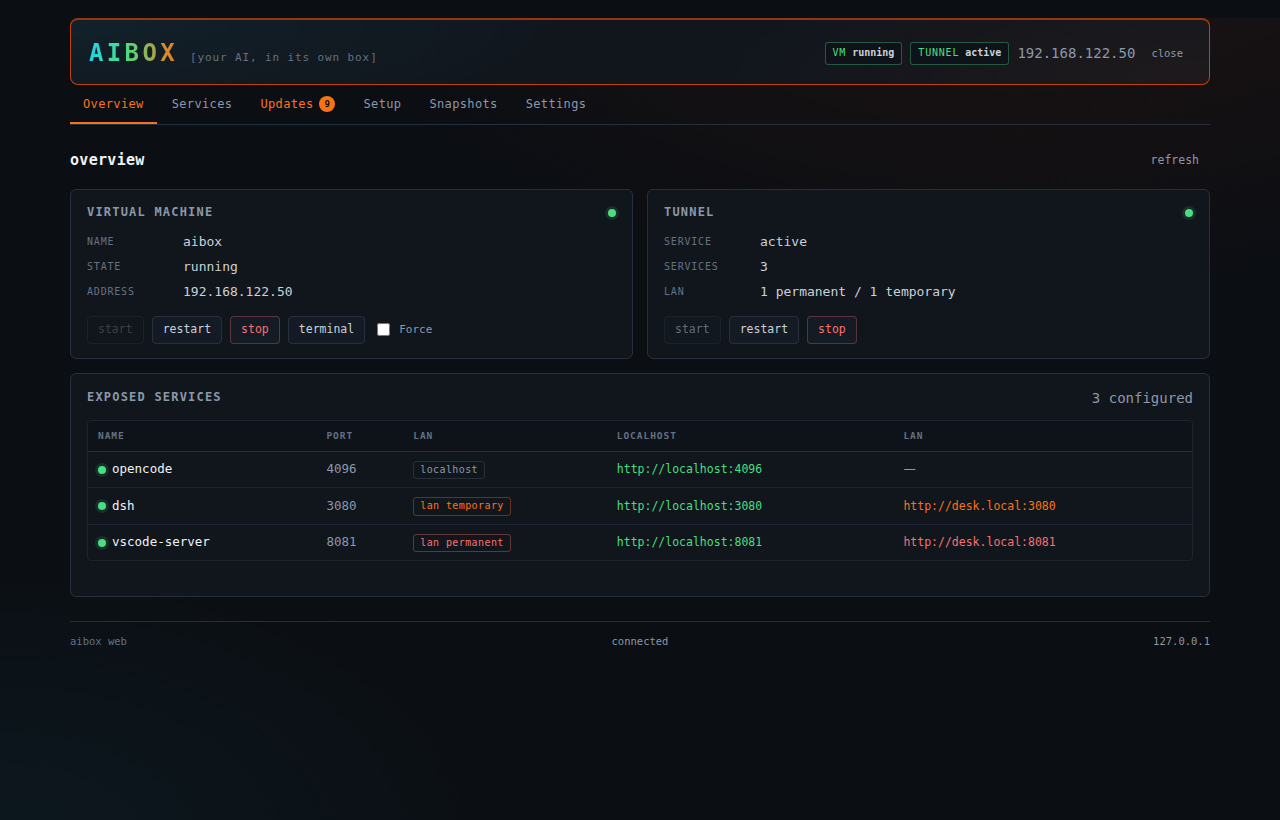The height and width of the screenshot is (820, 1280).
Task: Open the http://localhost:3080 link
Action: pos(689,506)
